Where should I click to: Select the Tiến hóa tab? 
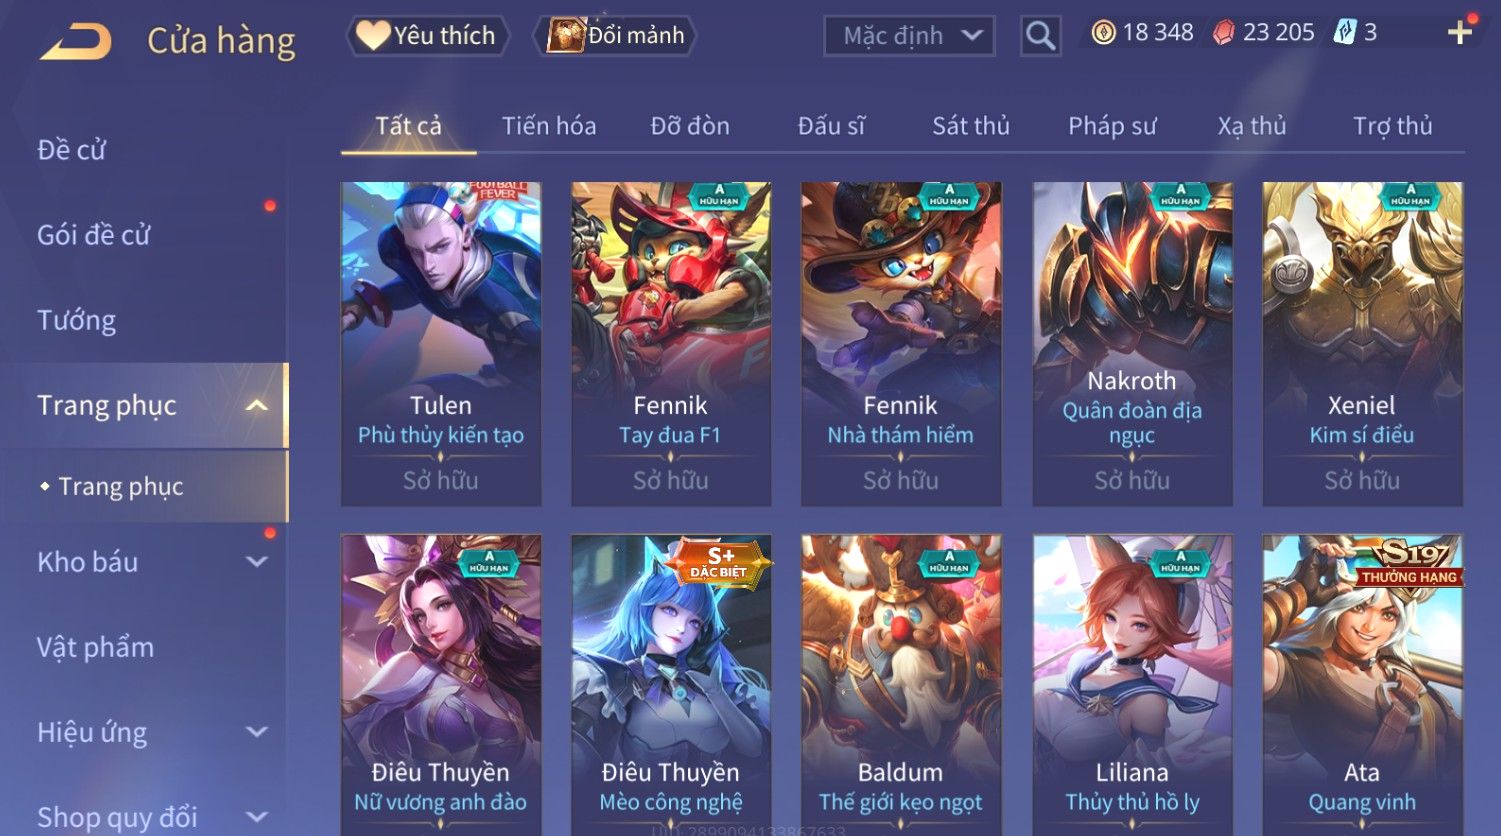coord(549,126)
